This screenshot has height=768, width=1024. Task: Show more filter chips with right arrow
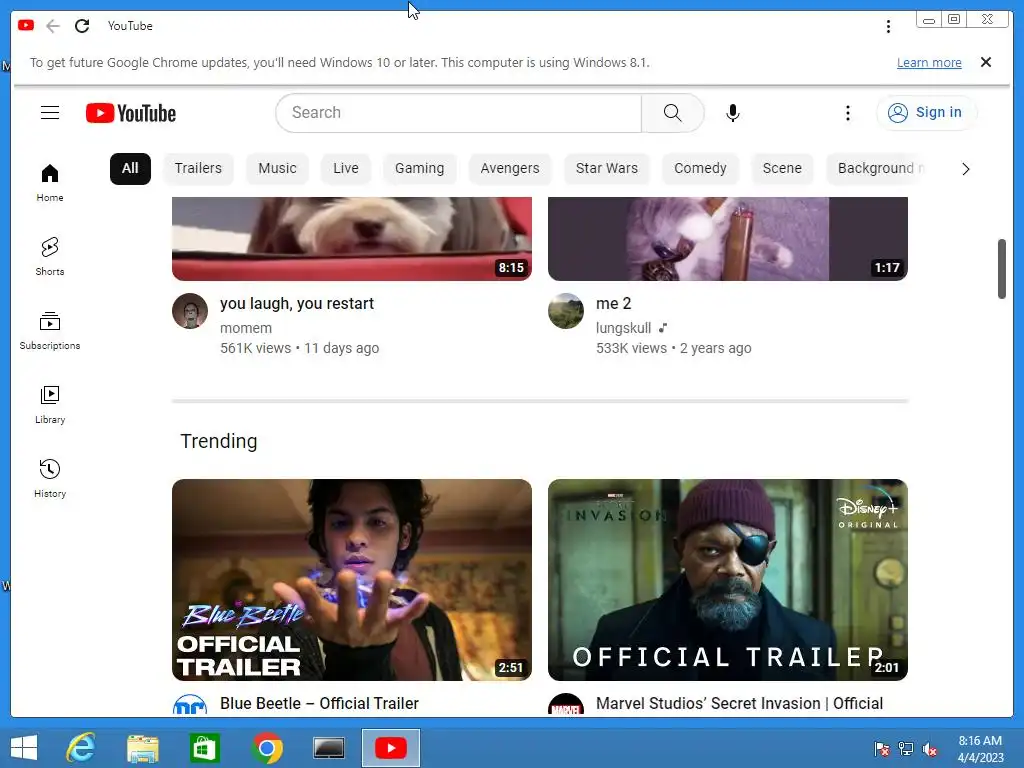(965, 169)
